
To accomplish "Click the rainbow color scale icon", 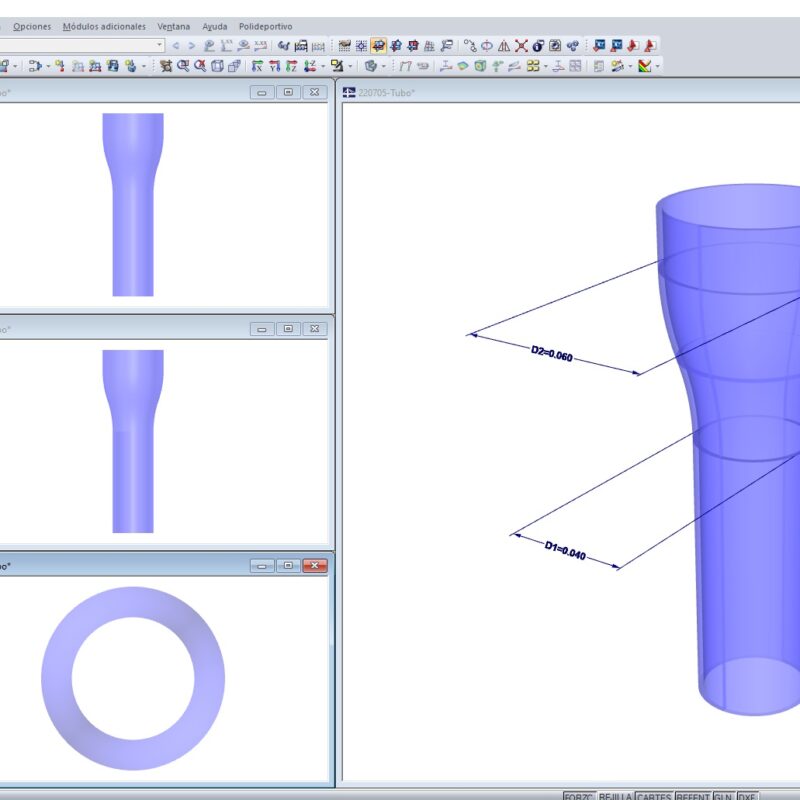I will [x=644, y=66].
